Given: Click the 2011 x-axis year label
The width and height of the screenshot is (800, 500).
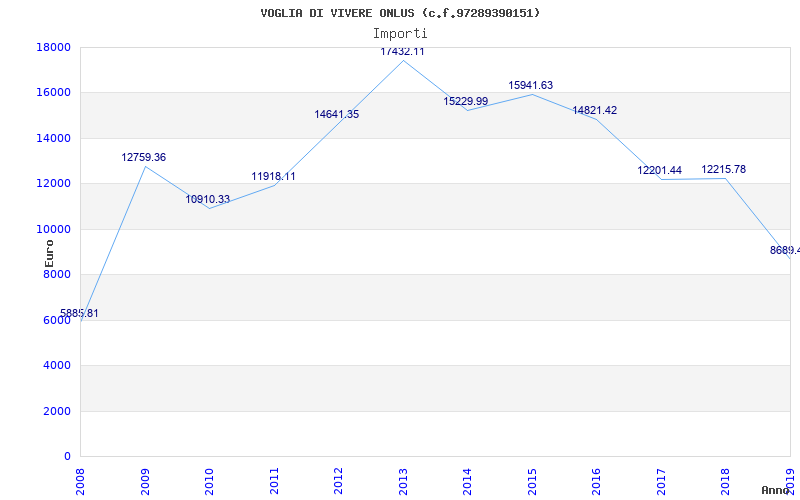Looking at the screenshot, I should click(274, 482).
